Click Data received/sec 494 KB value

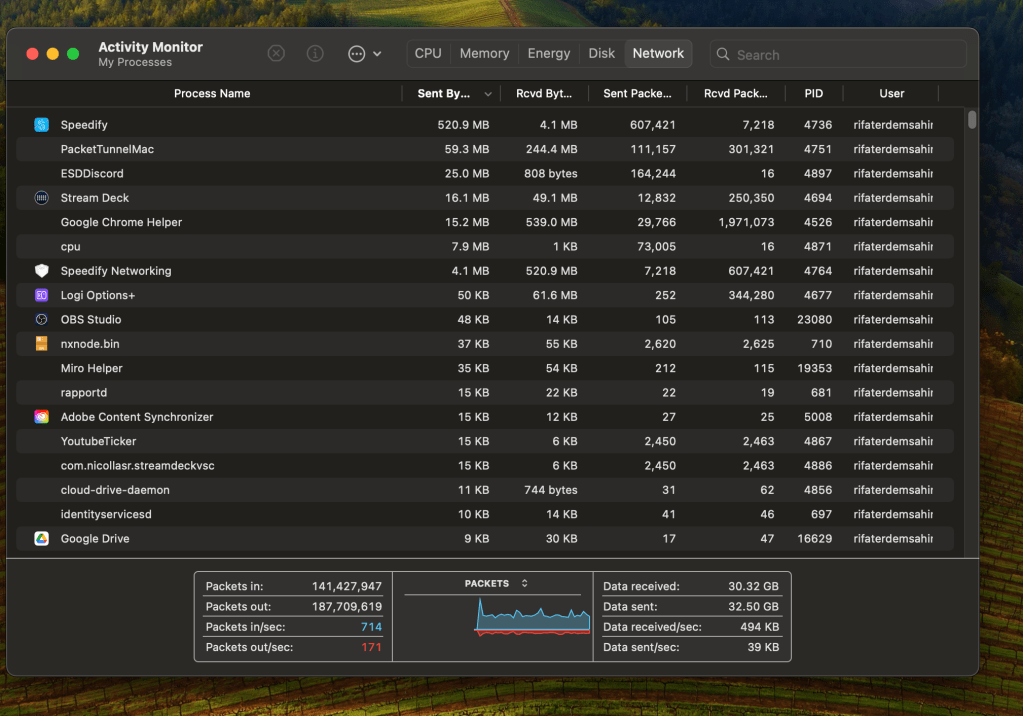[x=759, y=627]
